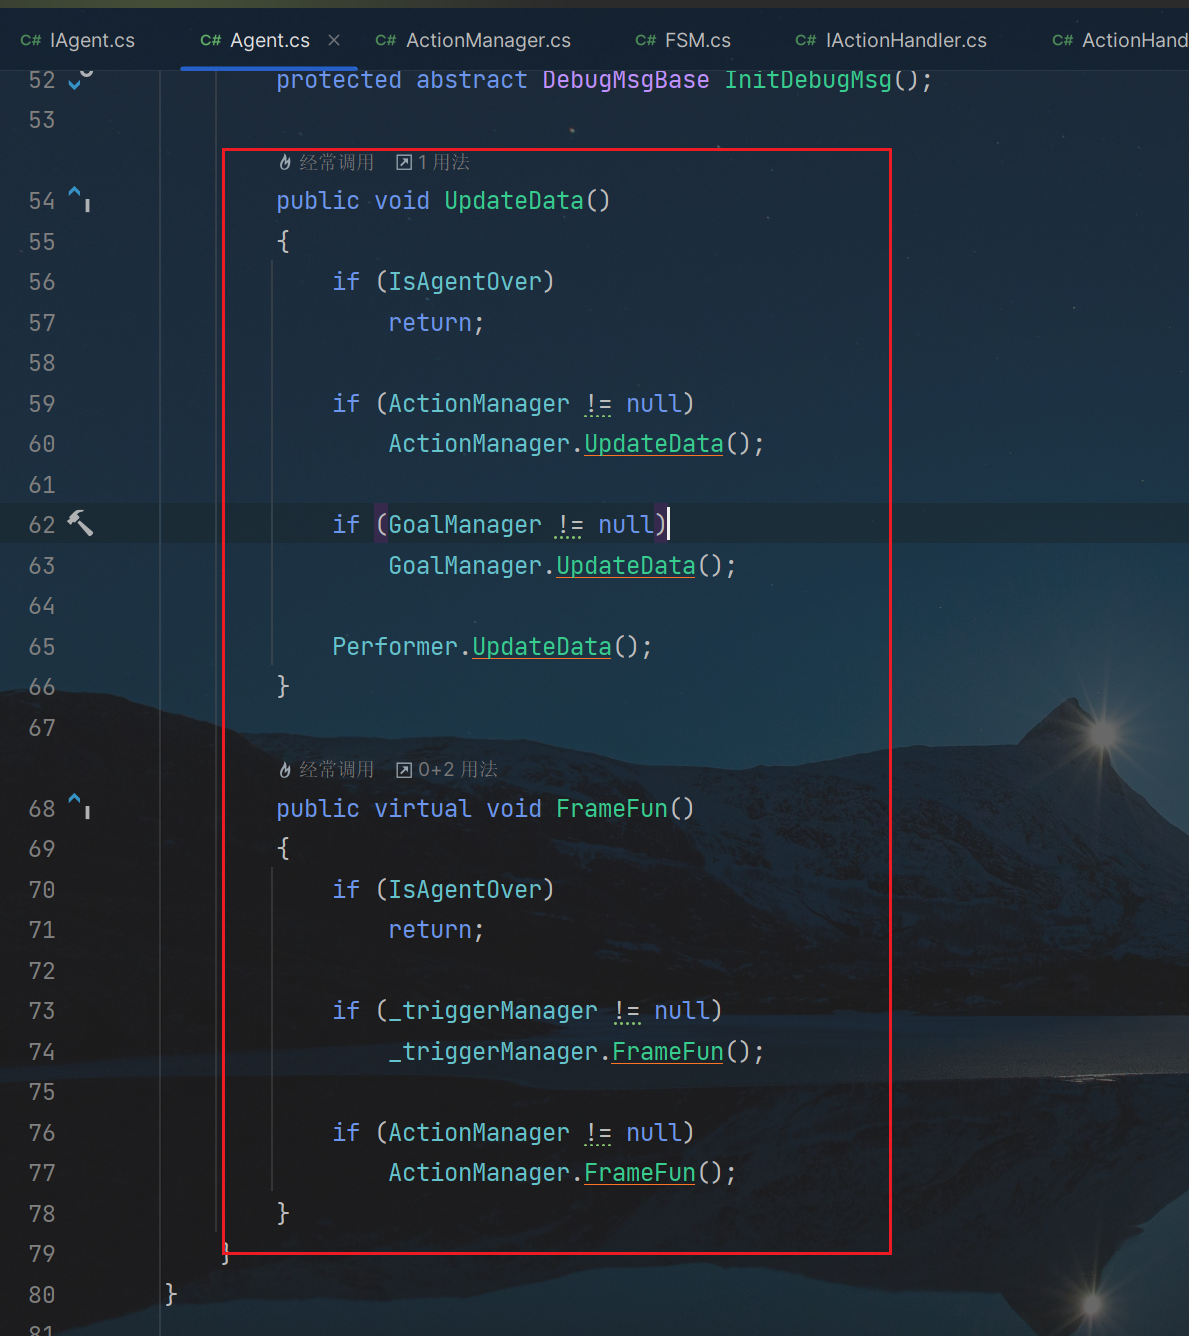The width and height of the screenshot is (1189, 1336).
Task: Open the IActionHandler.cs tab
Action: [x=891, y=40]
